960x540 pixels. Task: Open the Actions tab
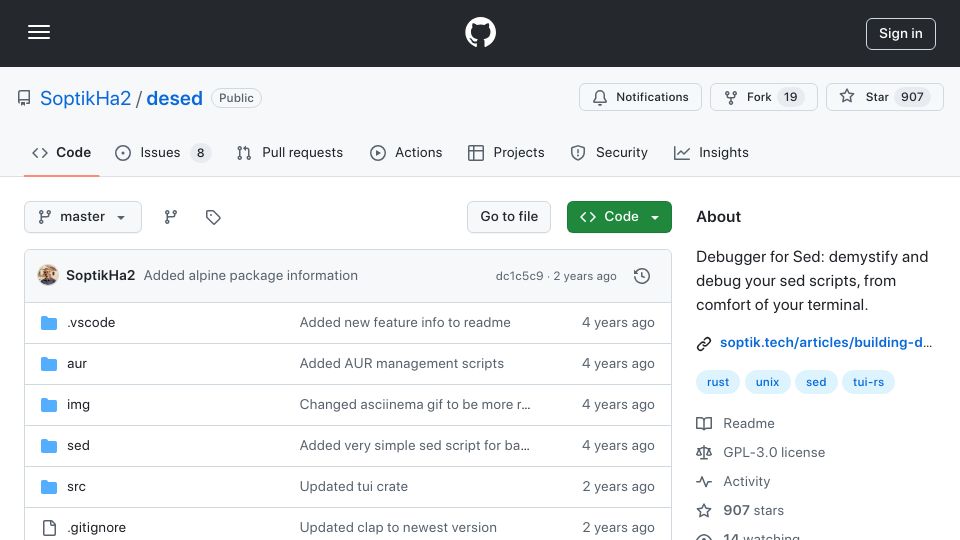[x=406, y=152]
